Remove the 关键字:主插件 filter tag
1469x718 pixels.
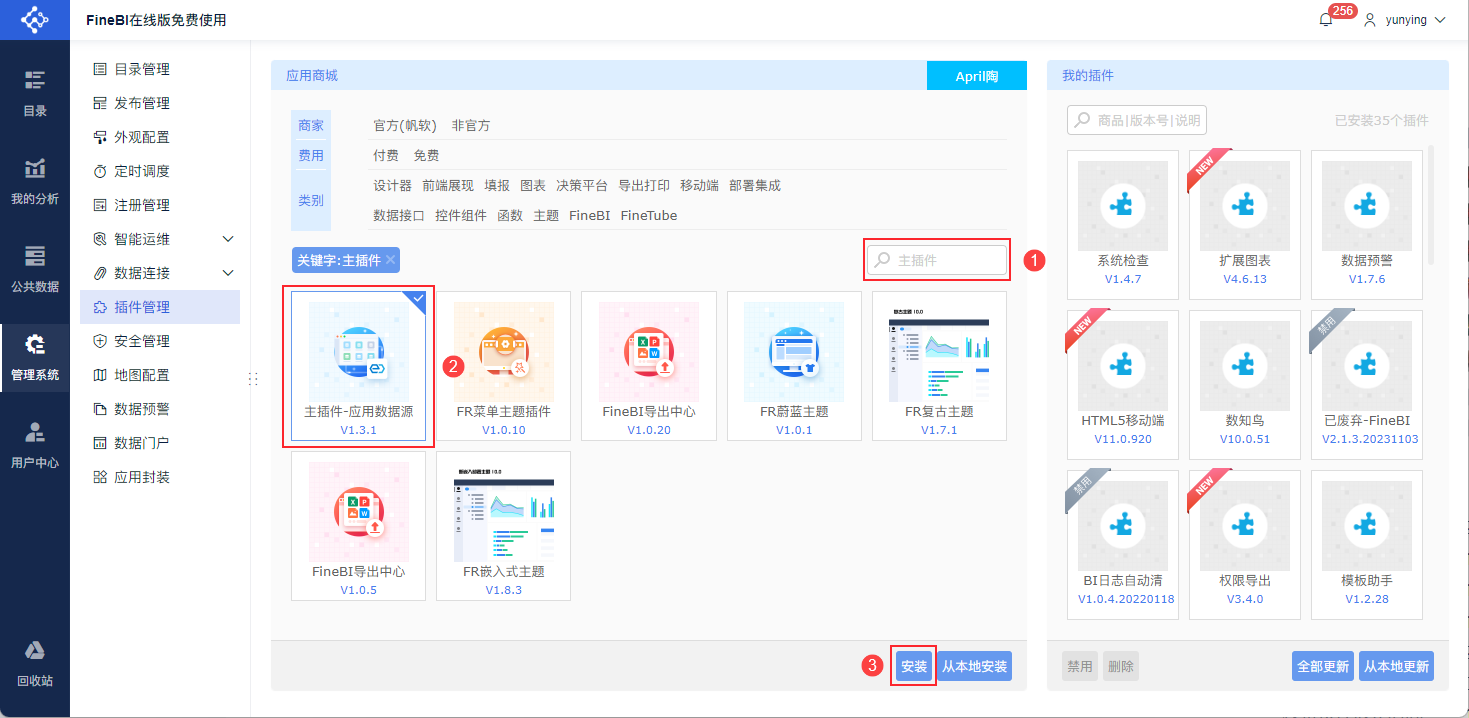click(x=391, y=260)
